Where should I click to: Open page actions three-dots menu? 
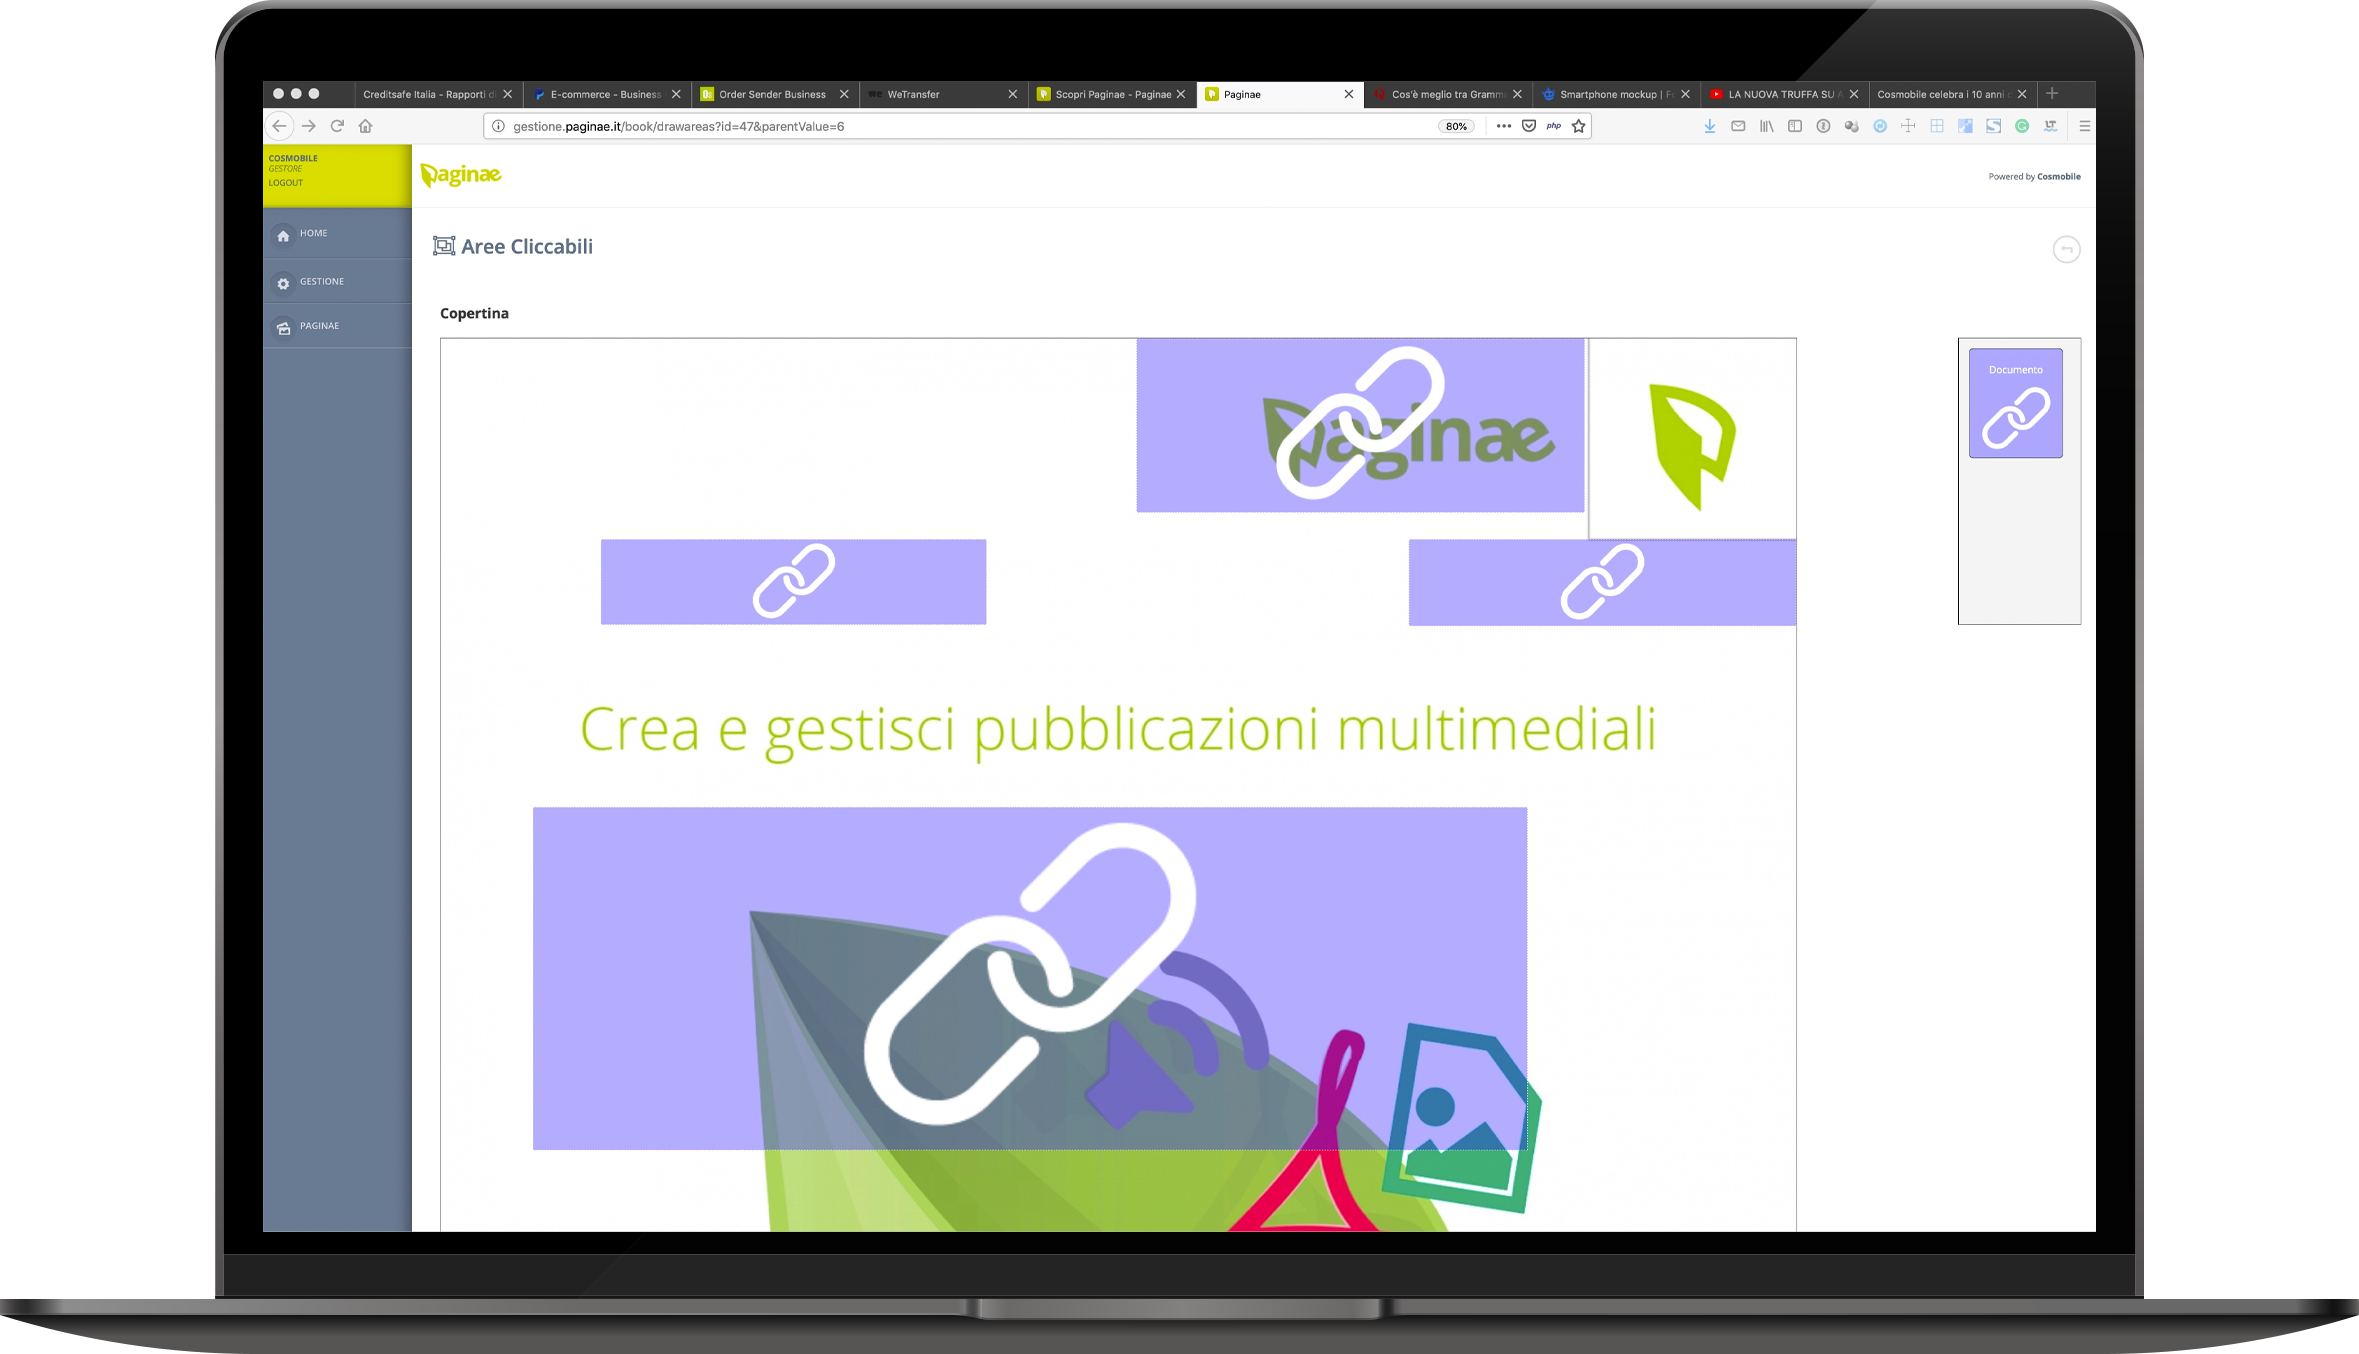(1504, 126)
